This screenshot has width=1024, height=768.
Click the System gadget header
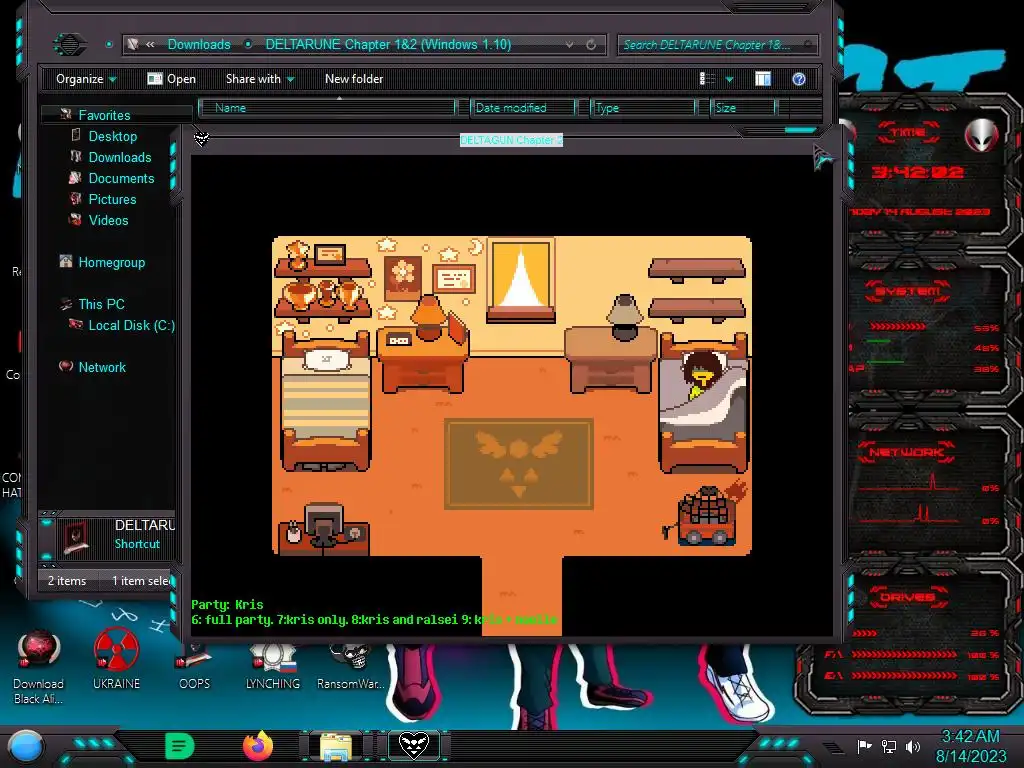(x=908, y=291)
